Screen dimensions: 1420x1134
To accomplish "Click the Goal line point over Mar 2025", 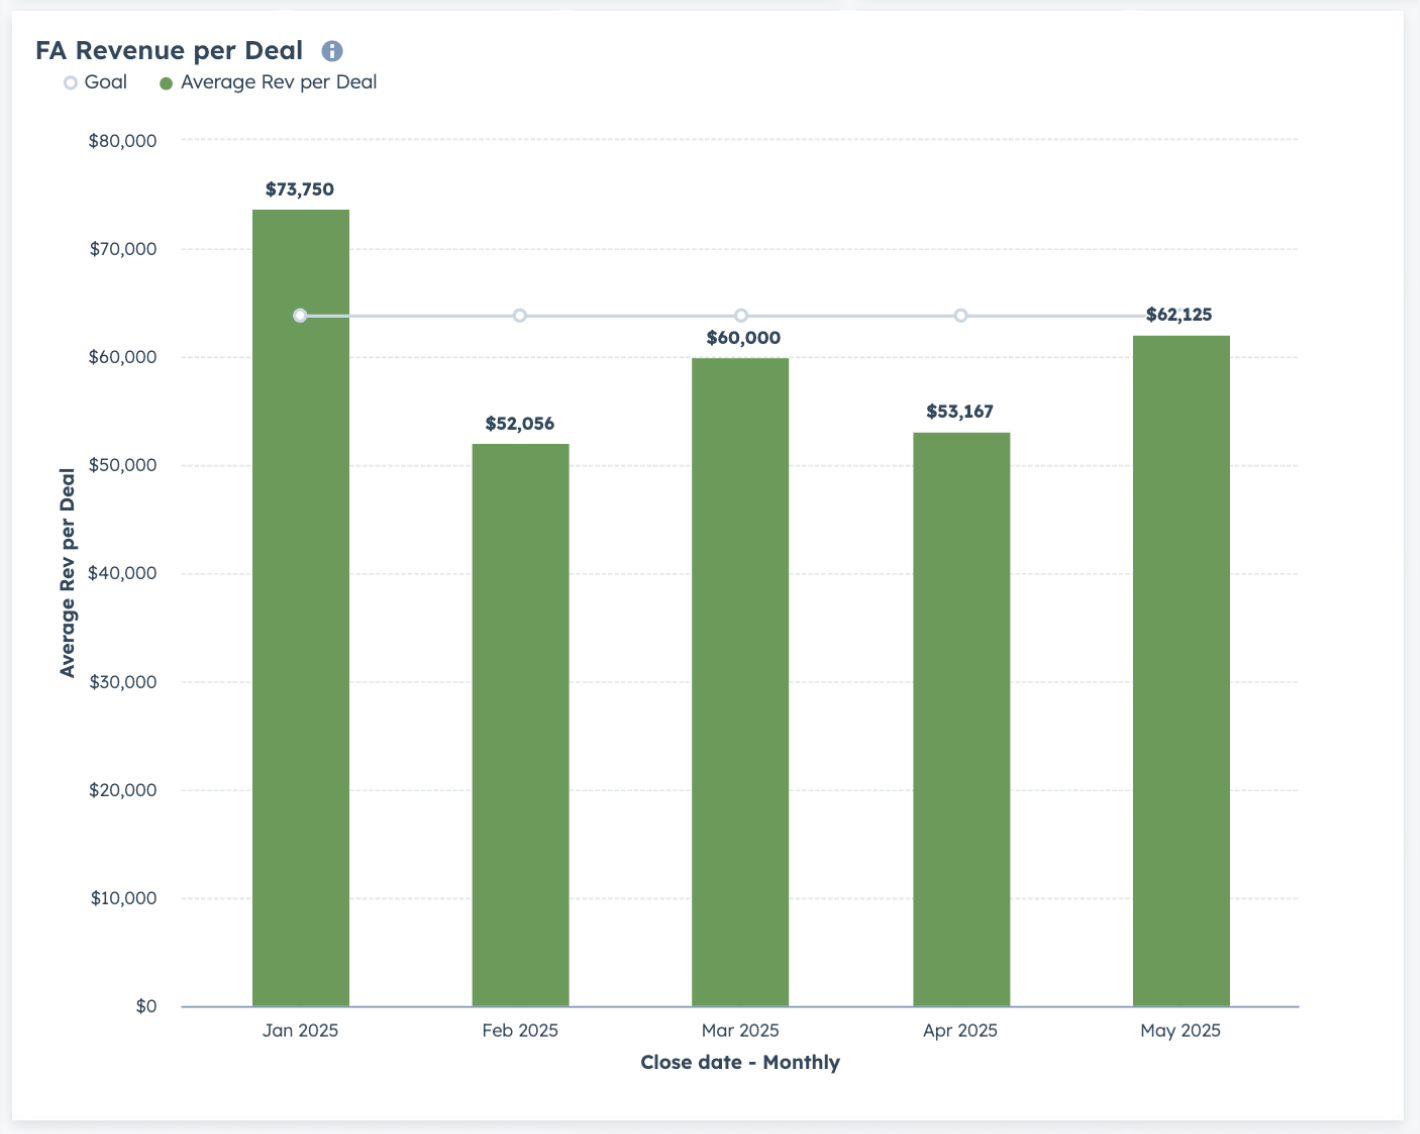I will [x=741, y=316].
